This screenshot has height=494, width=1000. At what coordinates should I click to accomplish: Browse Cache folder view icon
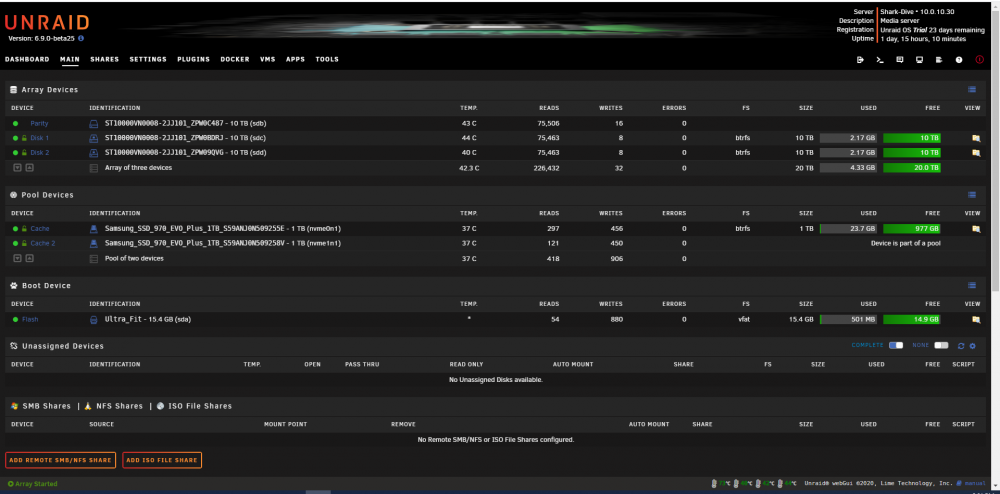coord(975,228)
